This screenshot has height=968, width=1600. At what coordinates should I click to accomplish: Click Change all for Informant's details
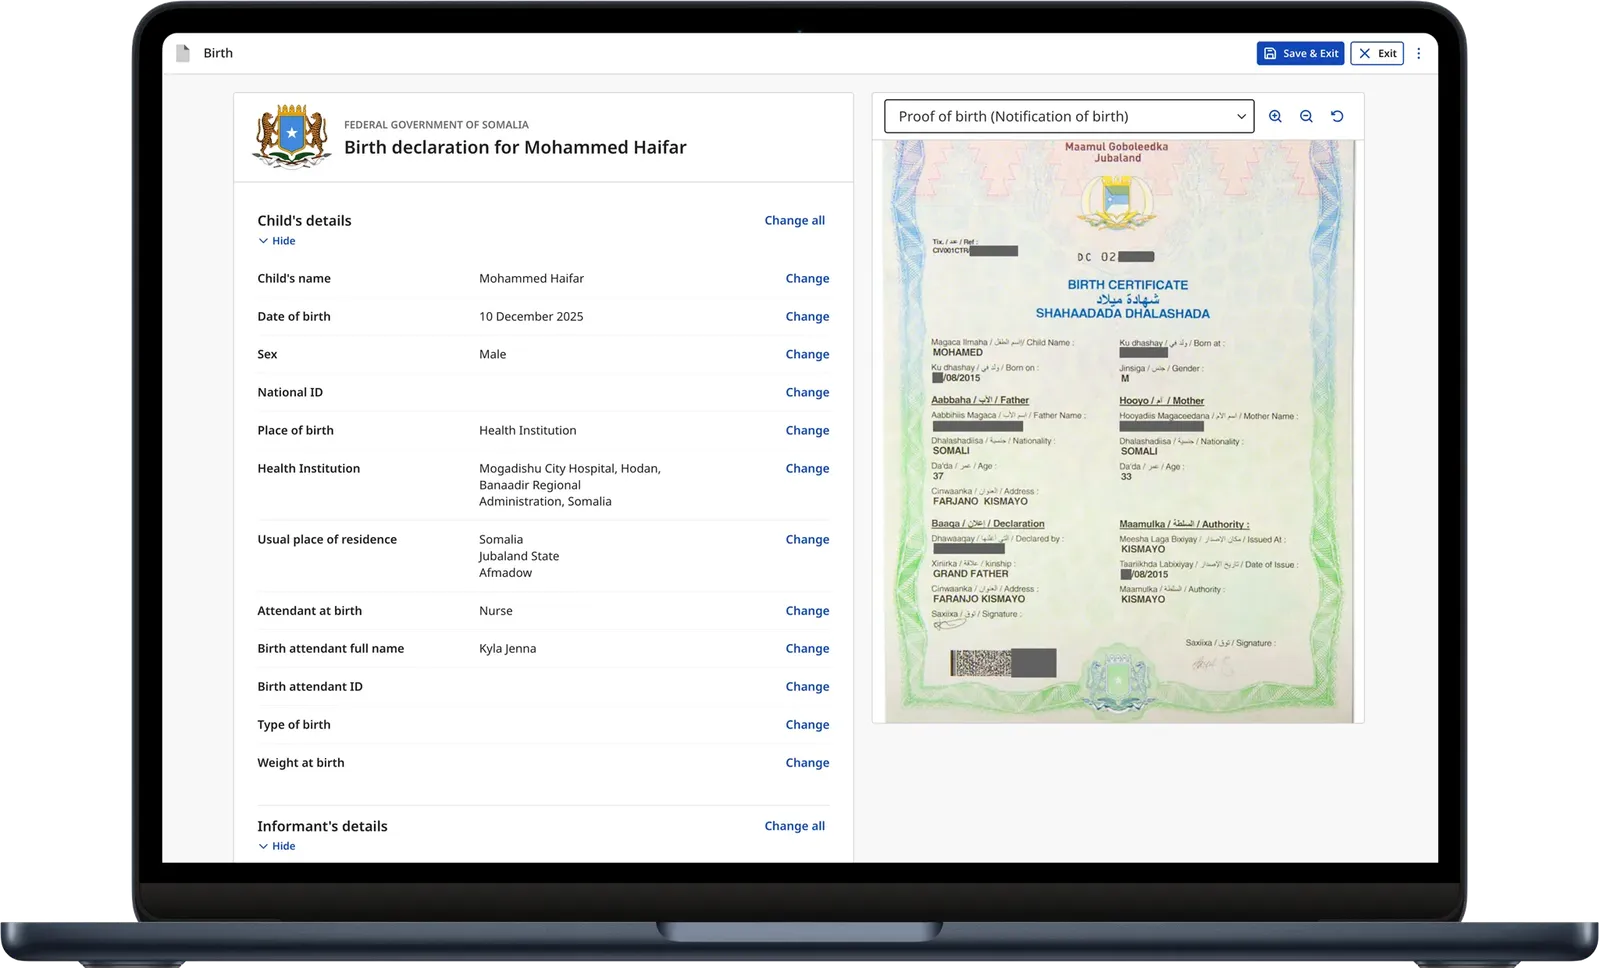tap(795, 826)
